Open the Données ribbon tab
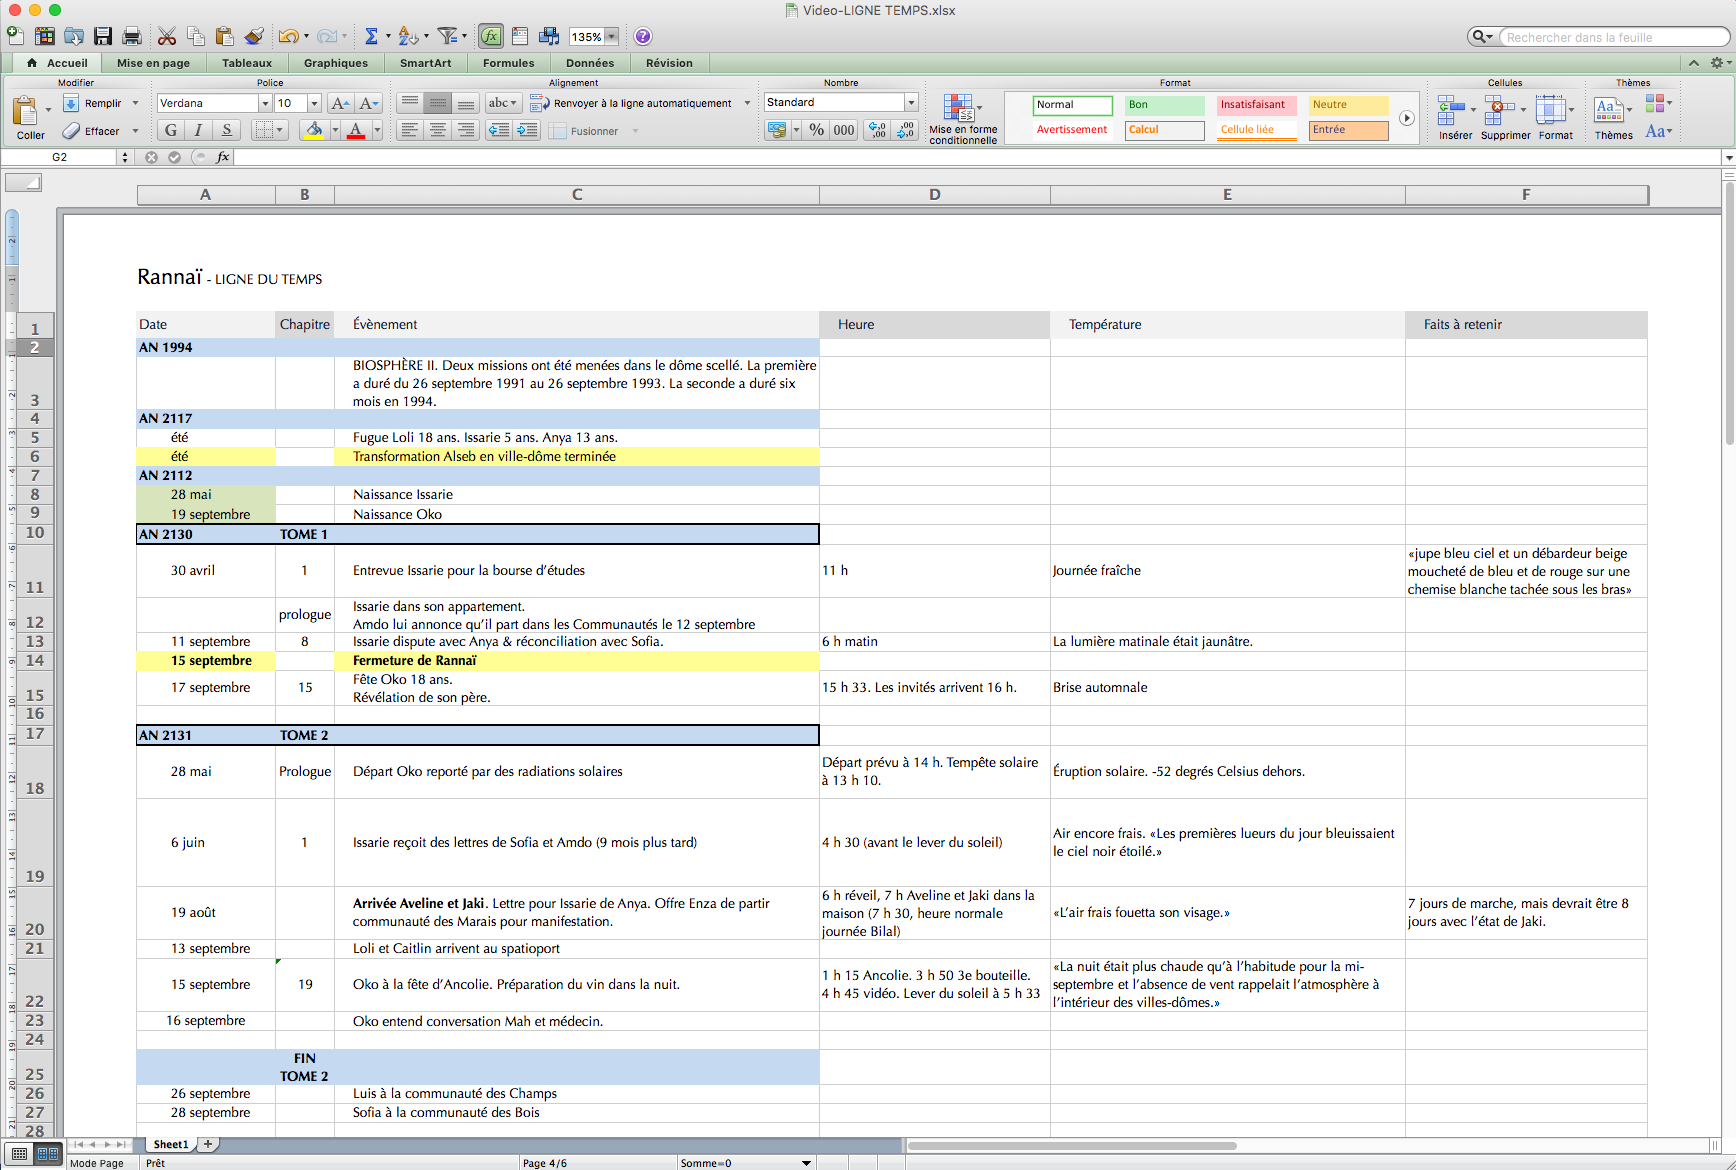 pos(590,63)
